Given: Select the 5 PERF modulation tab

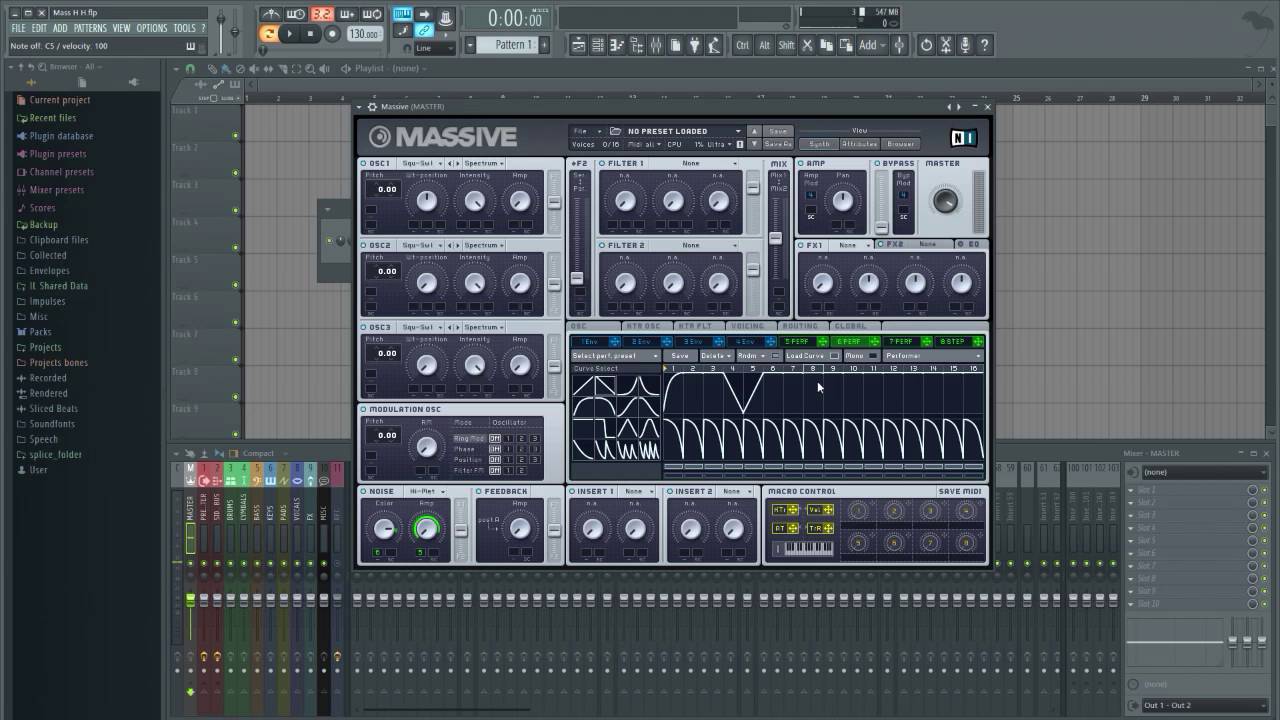Looking at the screenshot, I should tap(797, 342).
